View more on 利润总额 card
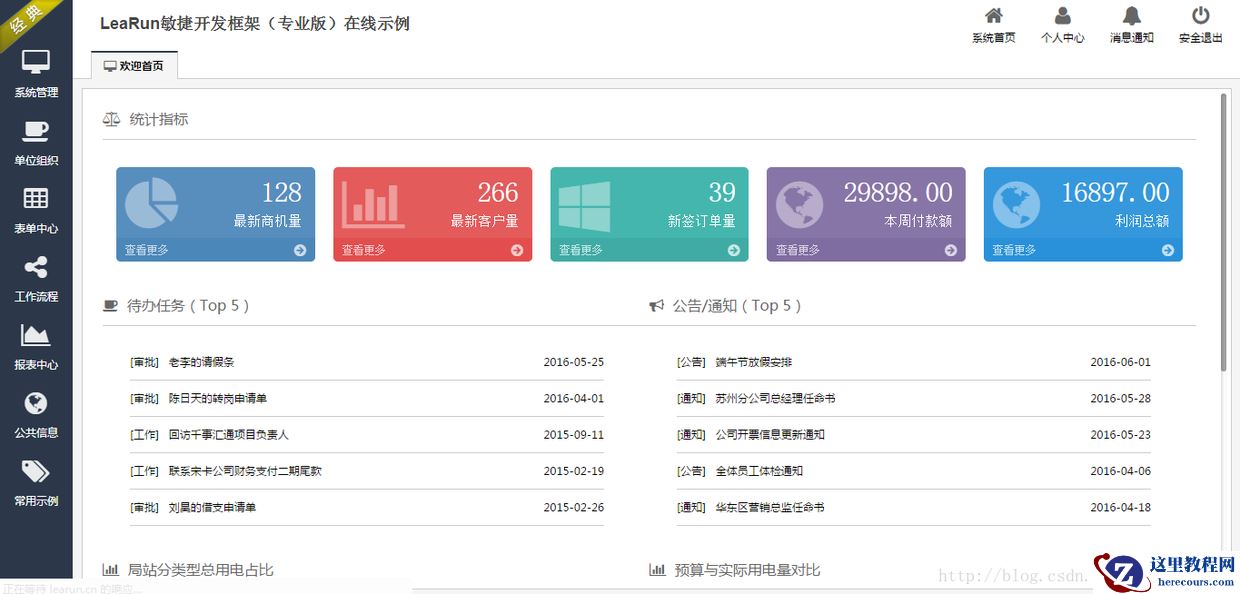Image resolution: width=1240 pixels, height=594 pixels. [1014, 250]
